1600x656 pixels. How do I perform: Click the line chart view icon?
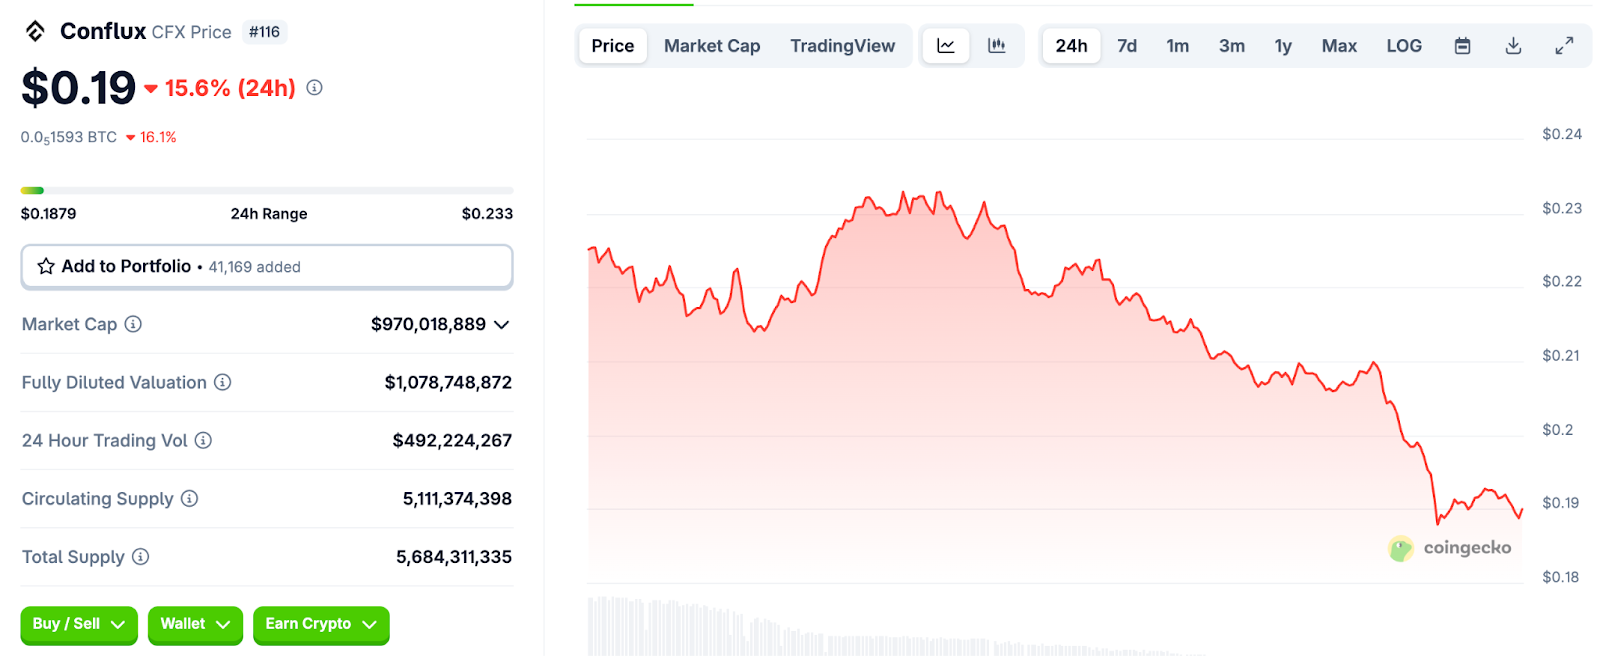[945, 46]
